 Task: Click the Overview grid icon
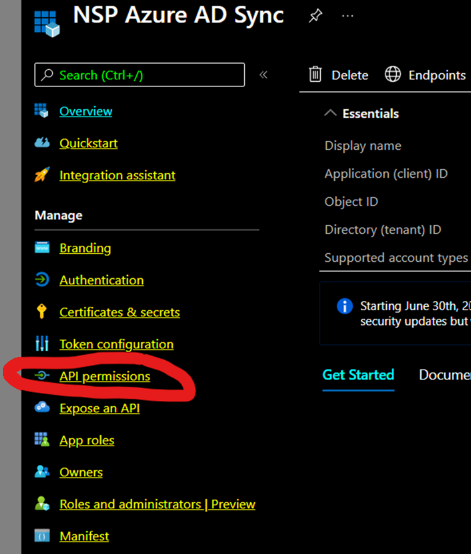[41, 111]
